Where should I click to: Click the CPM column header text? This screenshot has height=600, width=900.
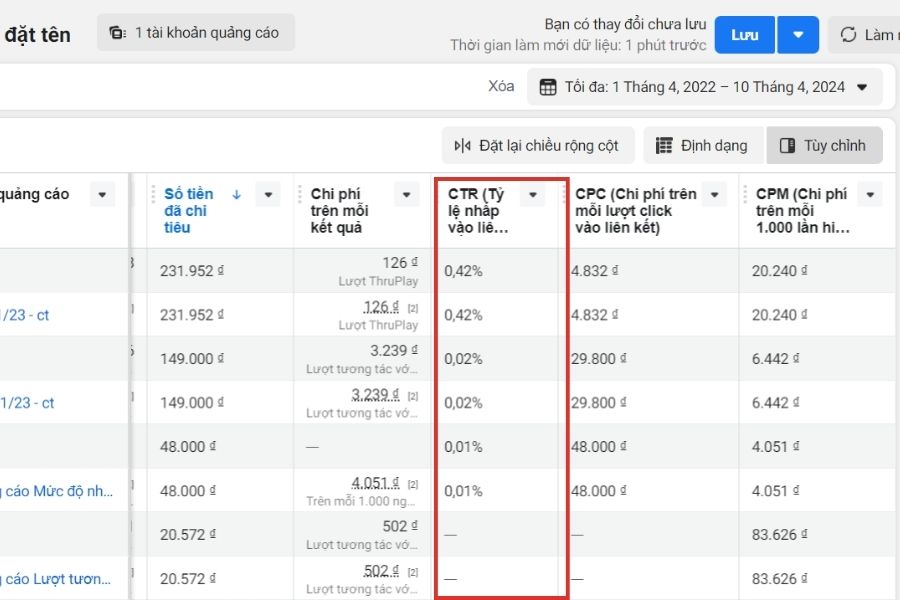(x=802, y=211)
